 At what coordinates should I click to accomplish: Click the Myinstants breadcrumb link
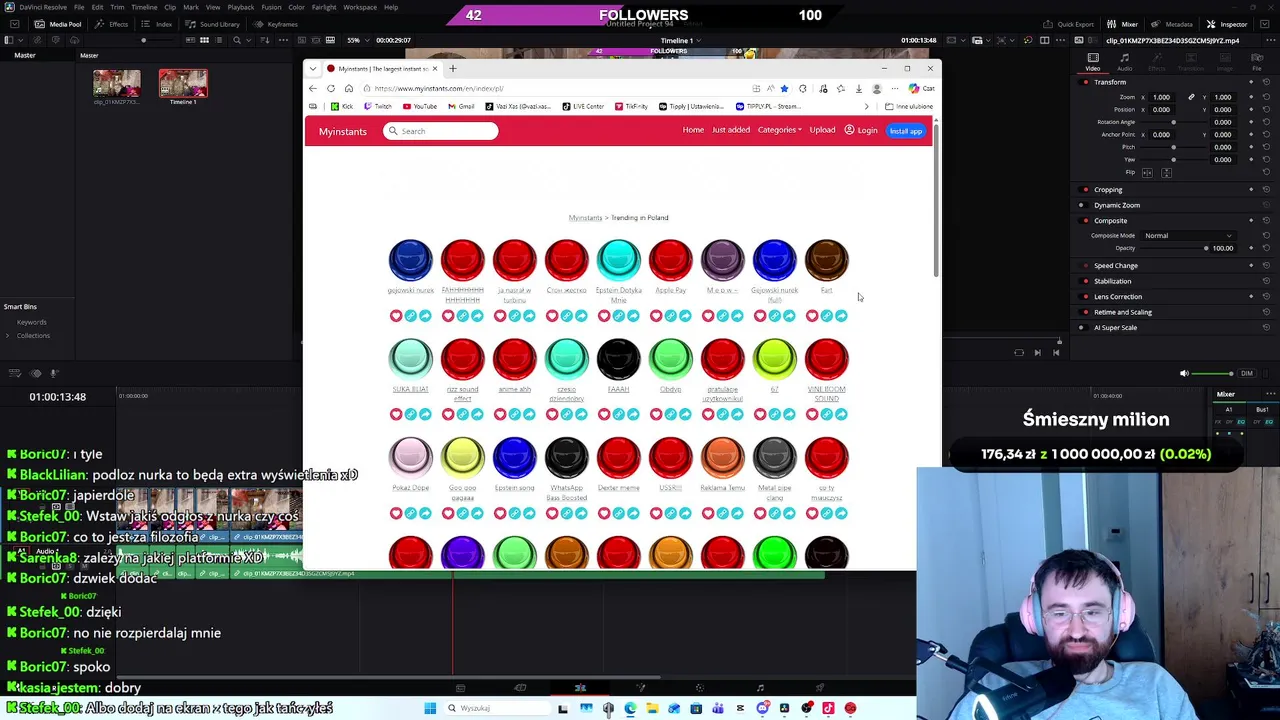pos(585,218)
